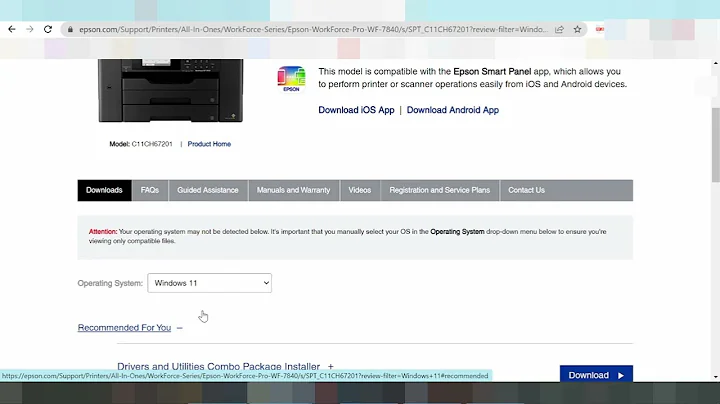Click the red Attention: label
The height and width of the screenshot is (404, 720).
pos(103,232)
